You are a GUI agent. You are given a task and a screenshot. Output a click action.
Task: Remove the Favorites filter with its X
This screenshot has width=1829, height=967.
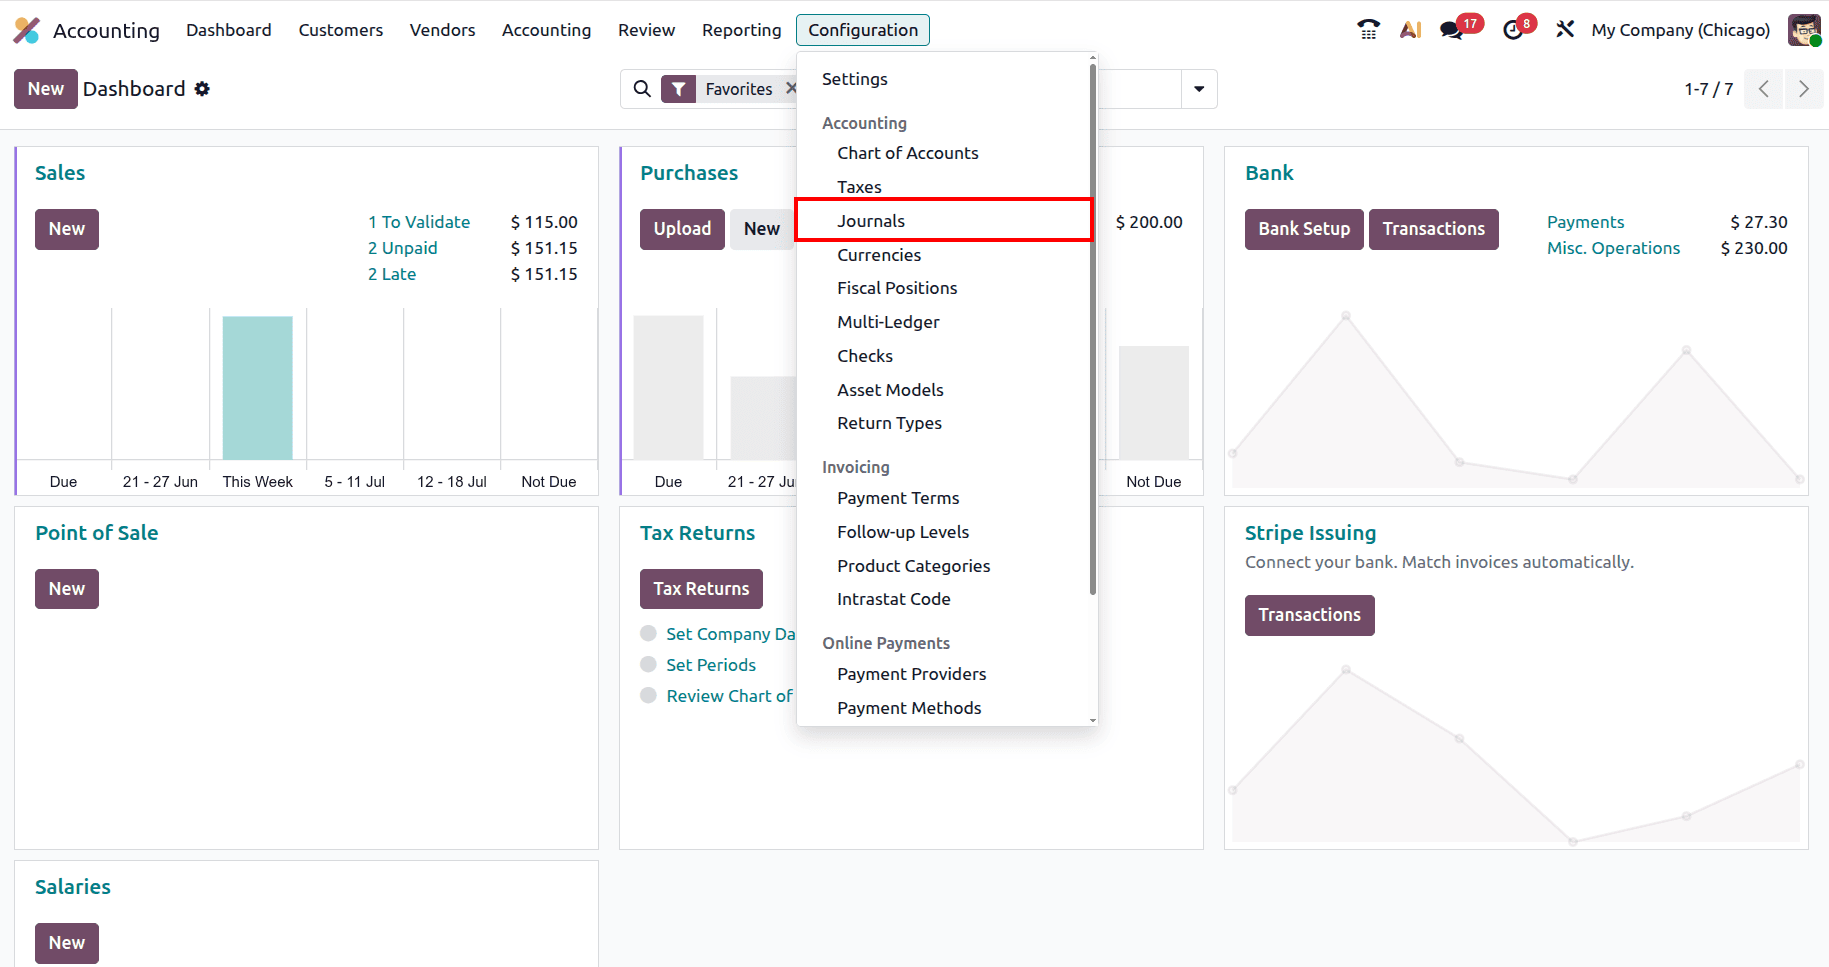click(790, 88)
